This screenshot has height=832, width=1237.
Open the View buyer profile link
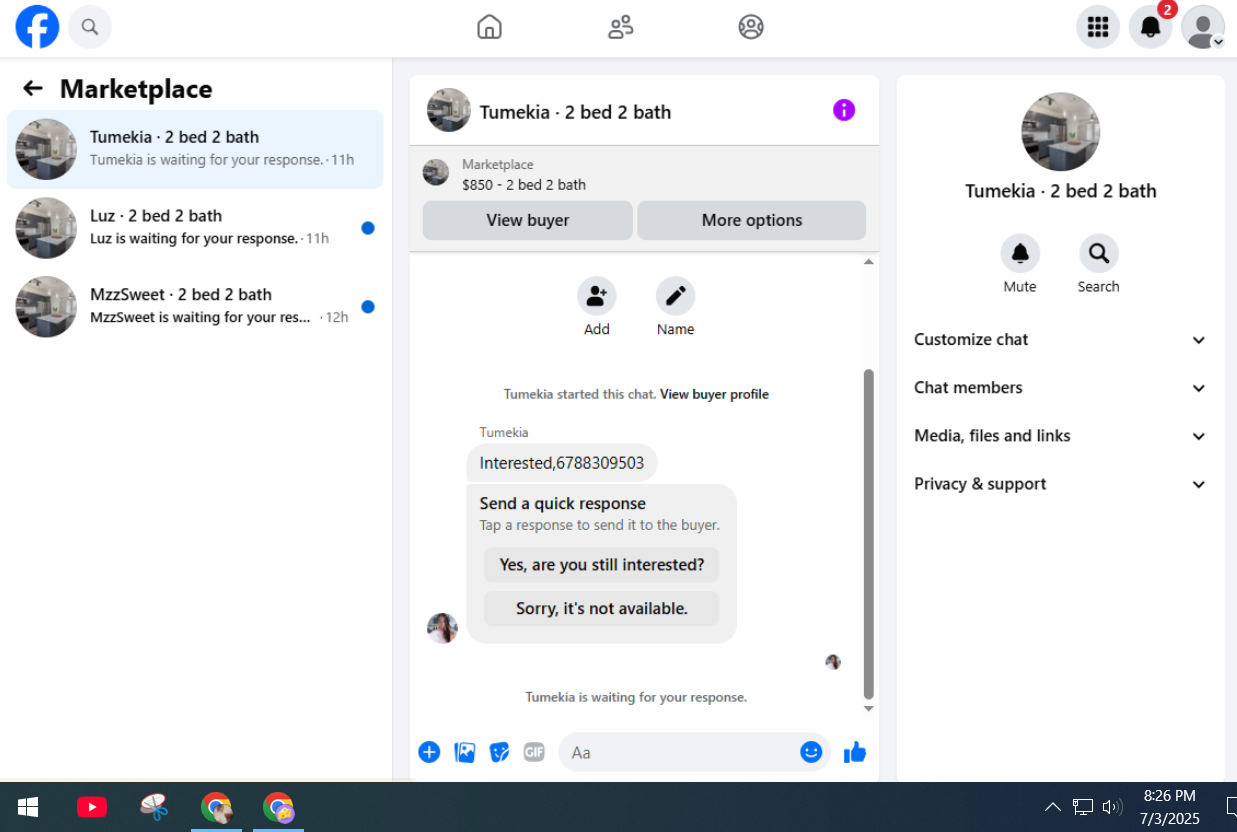pyautogui.click(x=714, y=394)
